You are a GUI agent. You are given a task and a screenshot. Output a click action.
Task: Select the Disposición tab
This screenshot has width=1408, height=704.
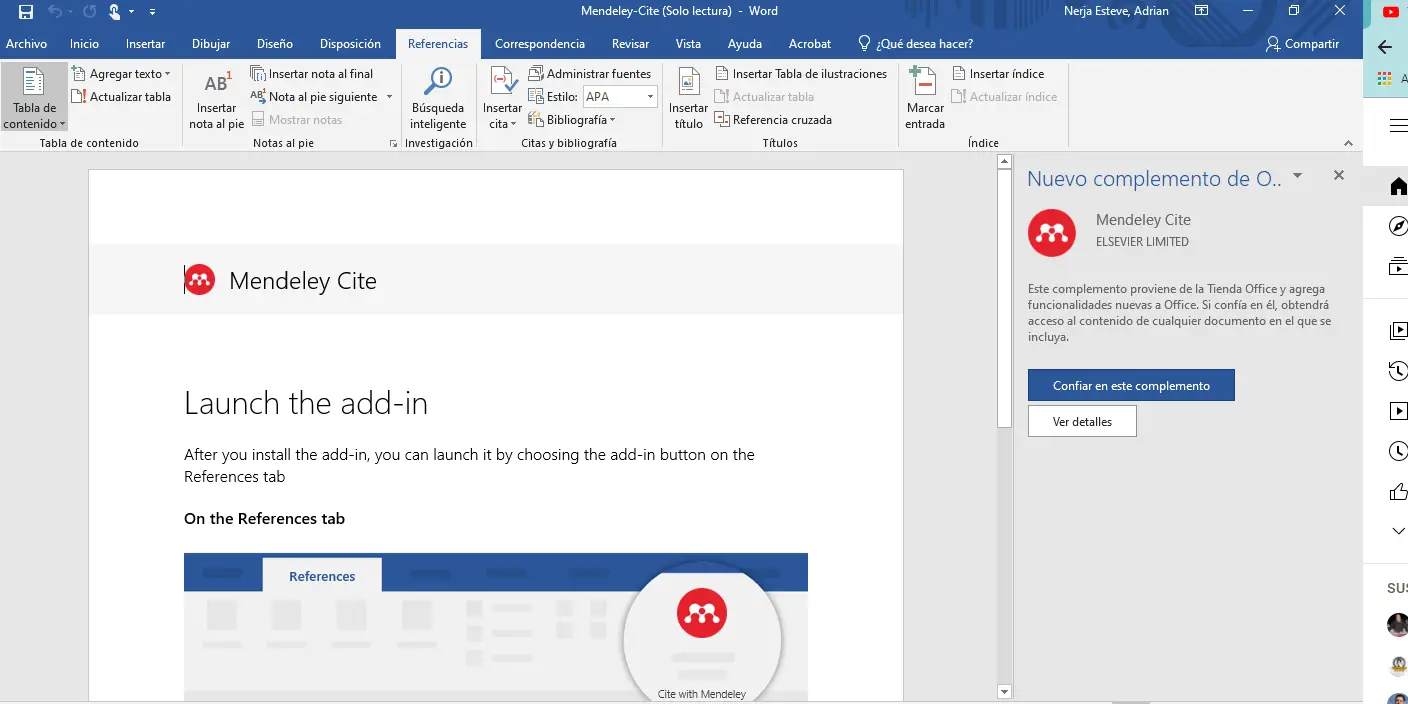point(350,44)
